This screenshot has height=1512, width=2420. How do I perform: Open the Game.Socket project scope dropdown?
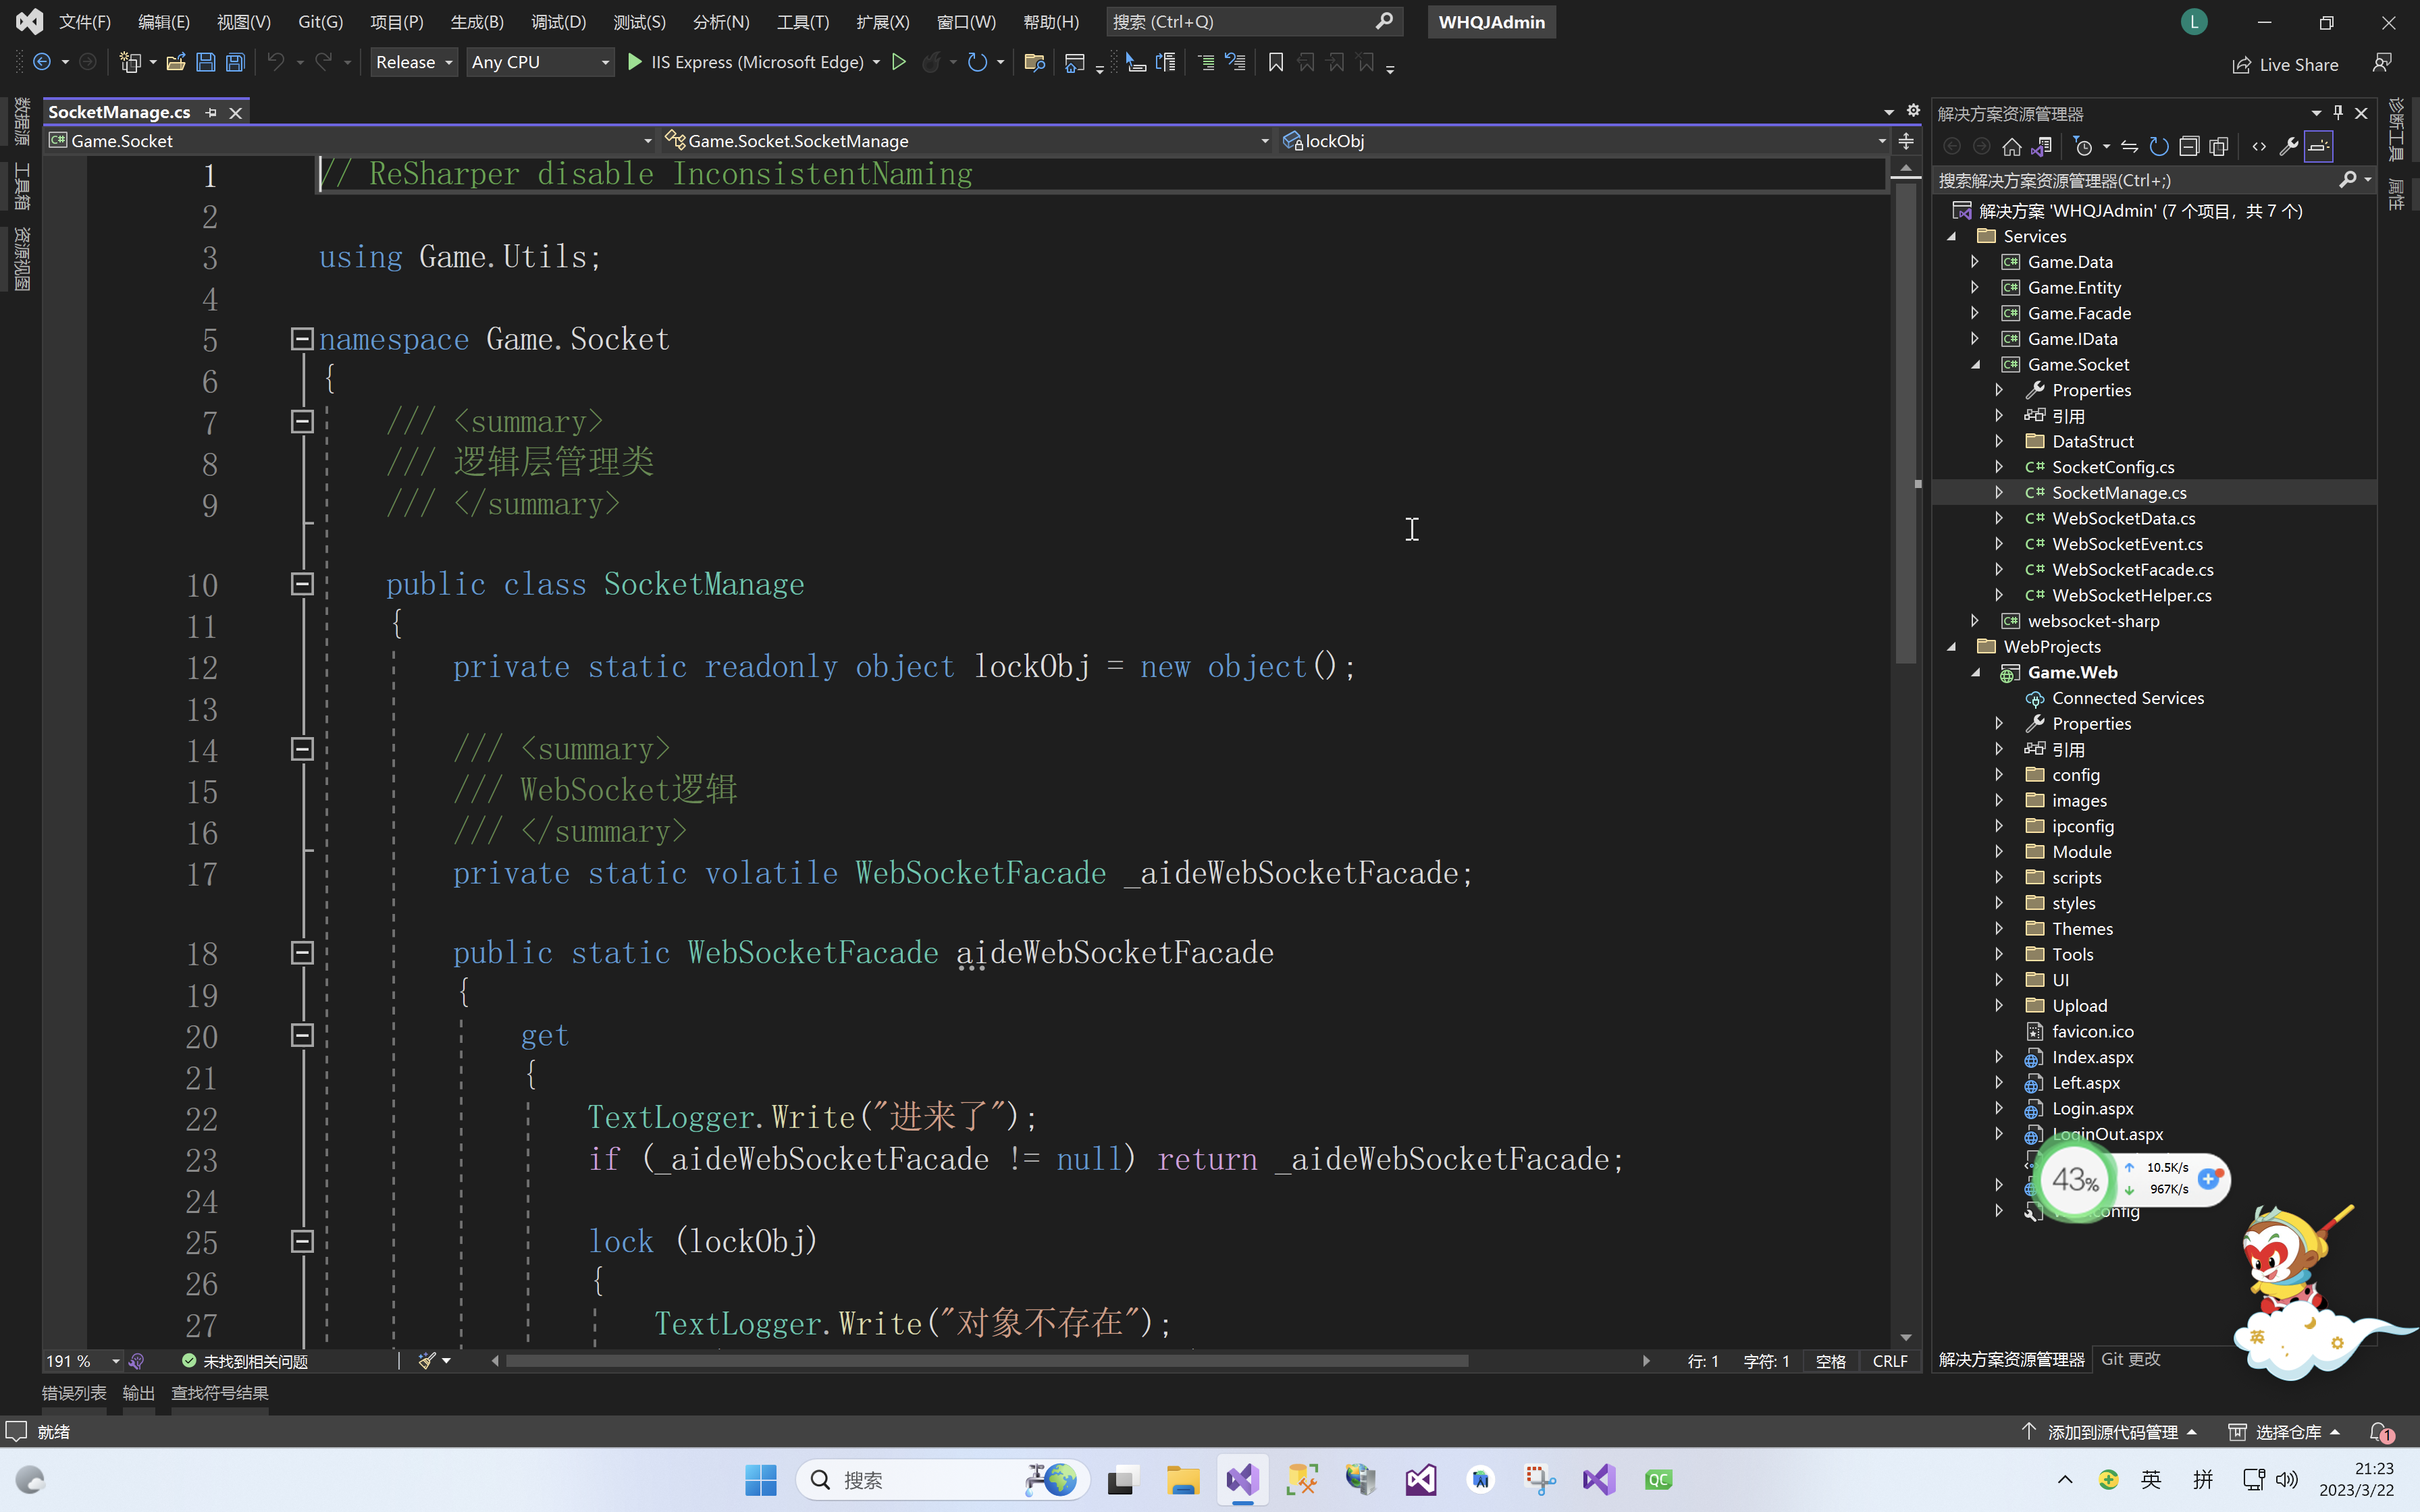click(x=351, y=141)
